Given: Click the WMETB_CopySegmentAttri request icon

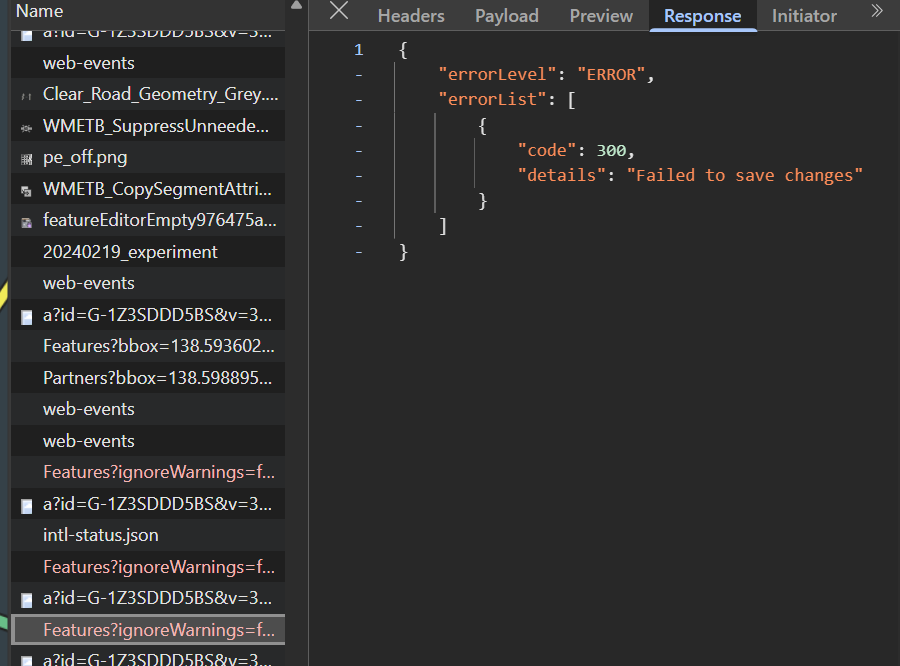Looking at the screenshot, I should [27, 190].
